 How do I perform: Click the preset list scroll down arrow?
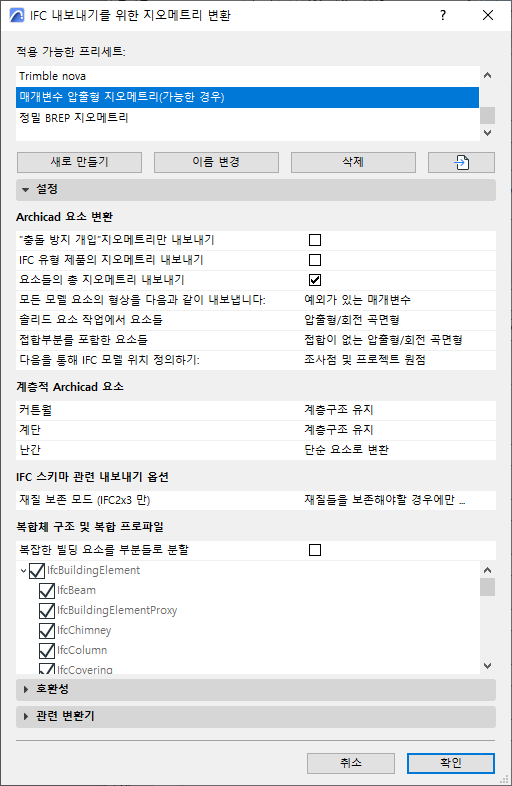pyautogui.click(x=487, y=133)
